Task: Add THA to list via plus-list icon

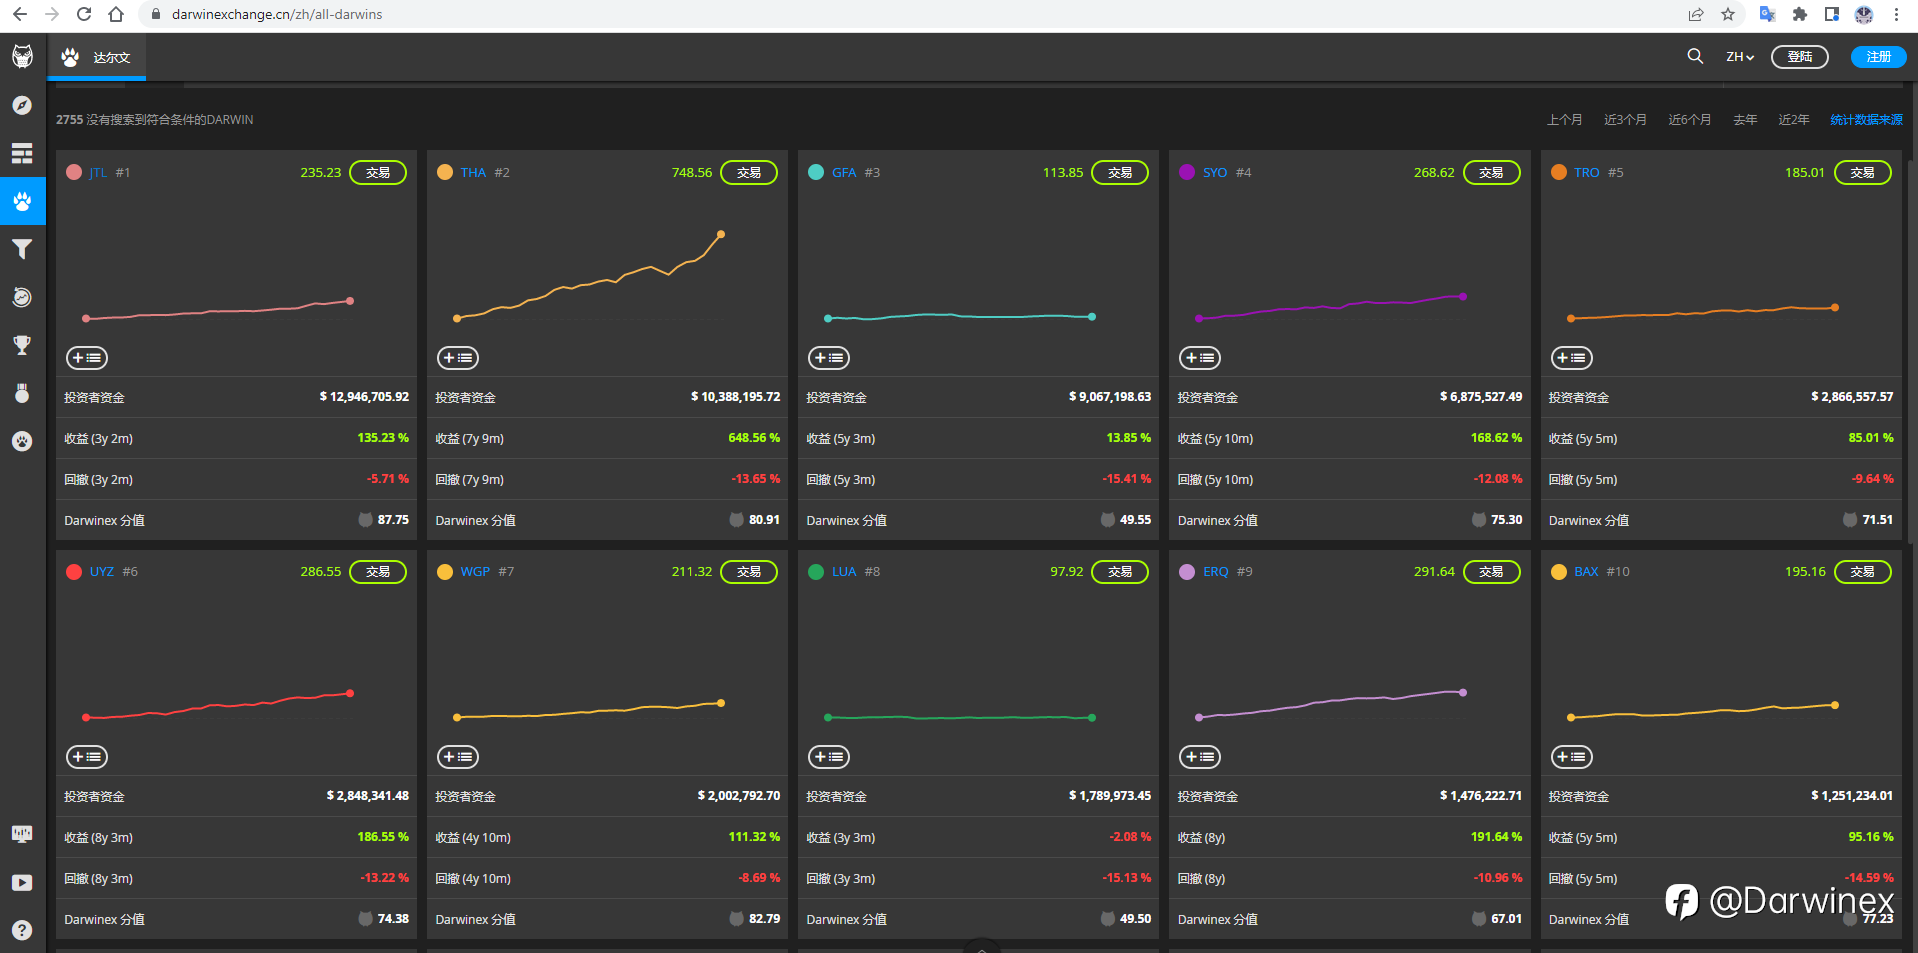Action: 458,358
